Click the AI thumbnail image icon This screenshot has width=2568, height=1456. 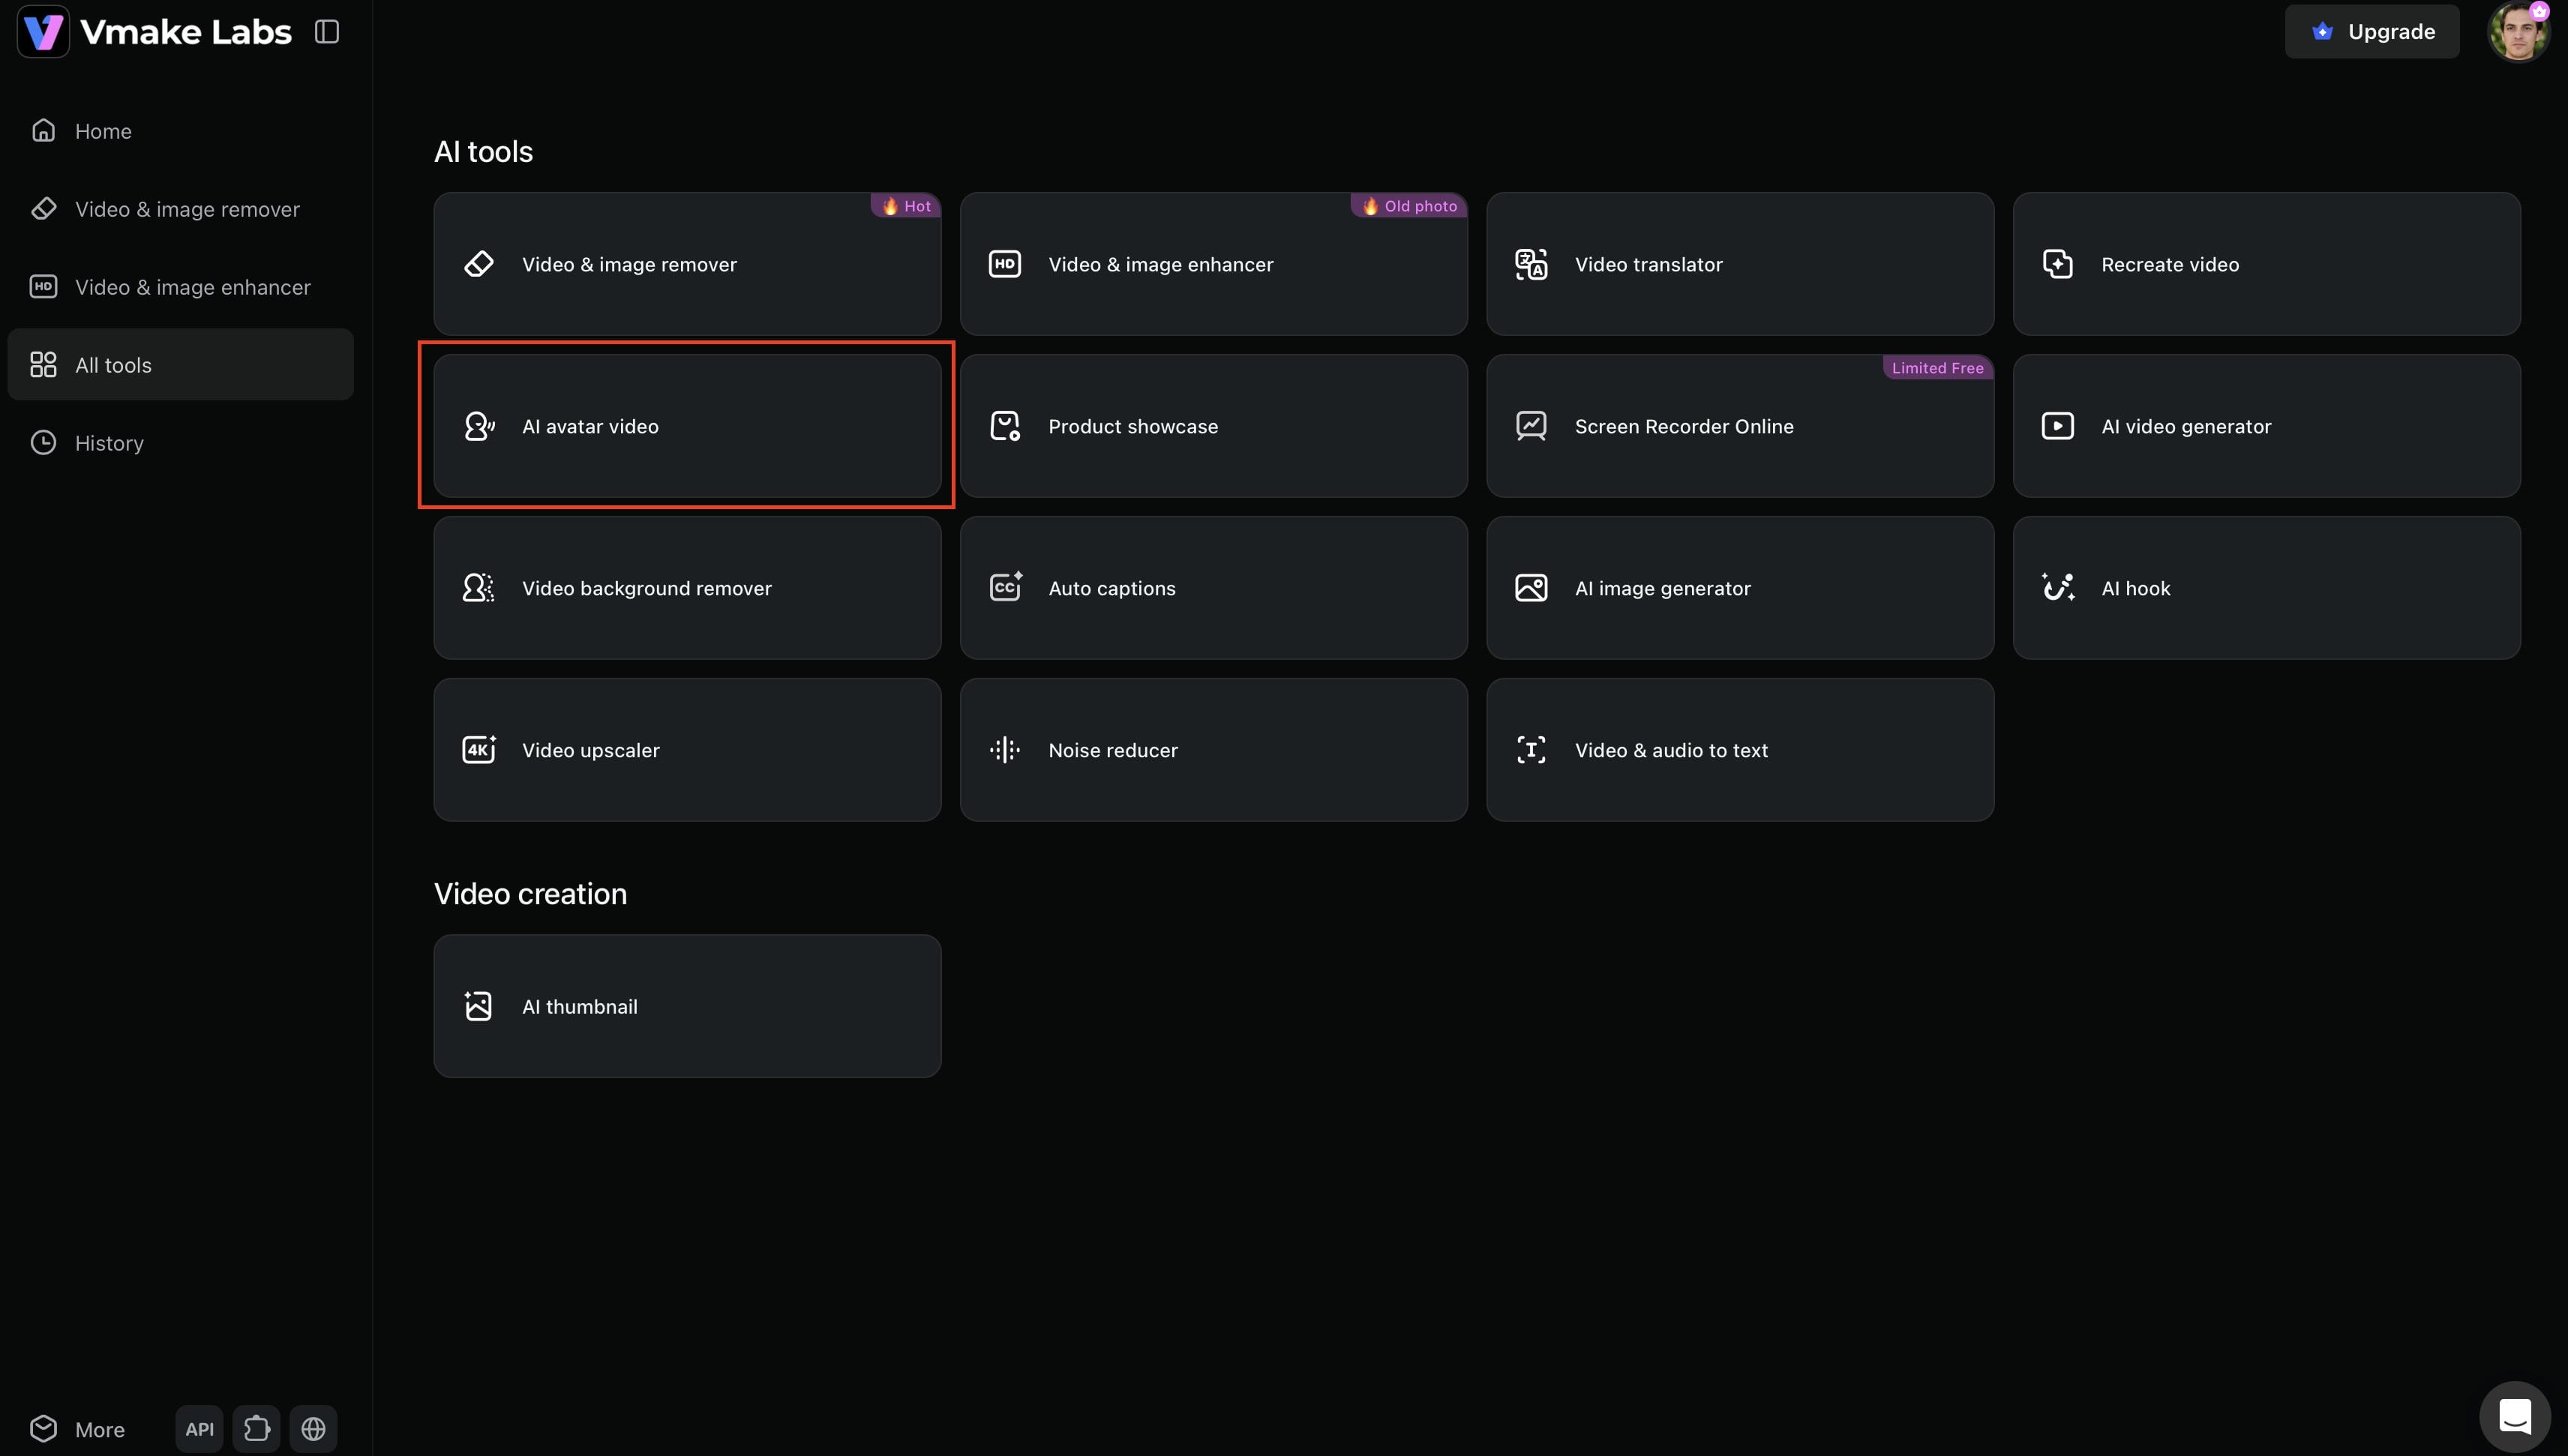coord(479,1006)
